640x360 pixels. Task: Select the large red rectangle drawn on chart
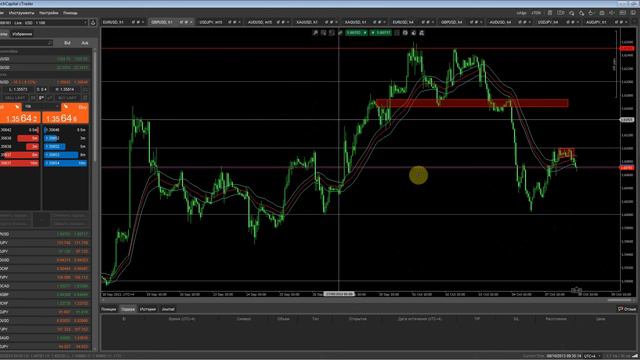point(471,103)
